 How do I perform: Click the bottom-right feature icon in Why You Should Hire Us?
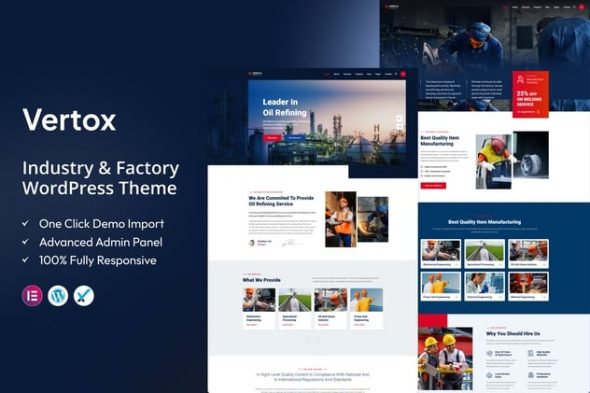[531, 375]
